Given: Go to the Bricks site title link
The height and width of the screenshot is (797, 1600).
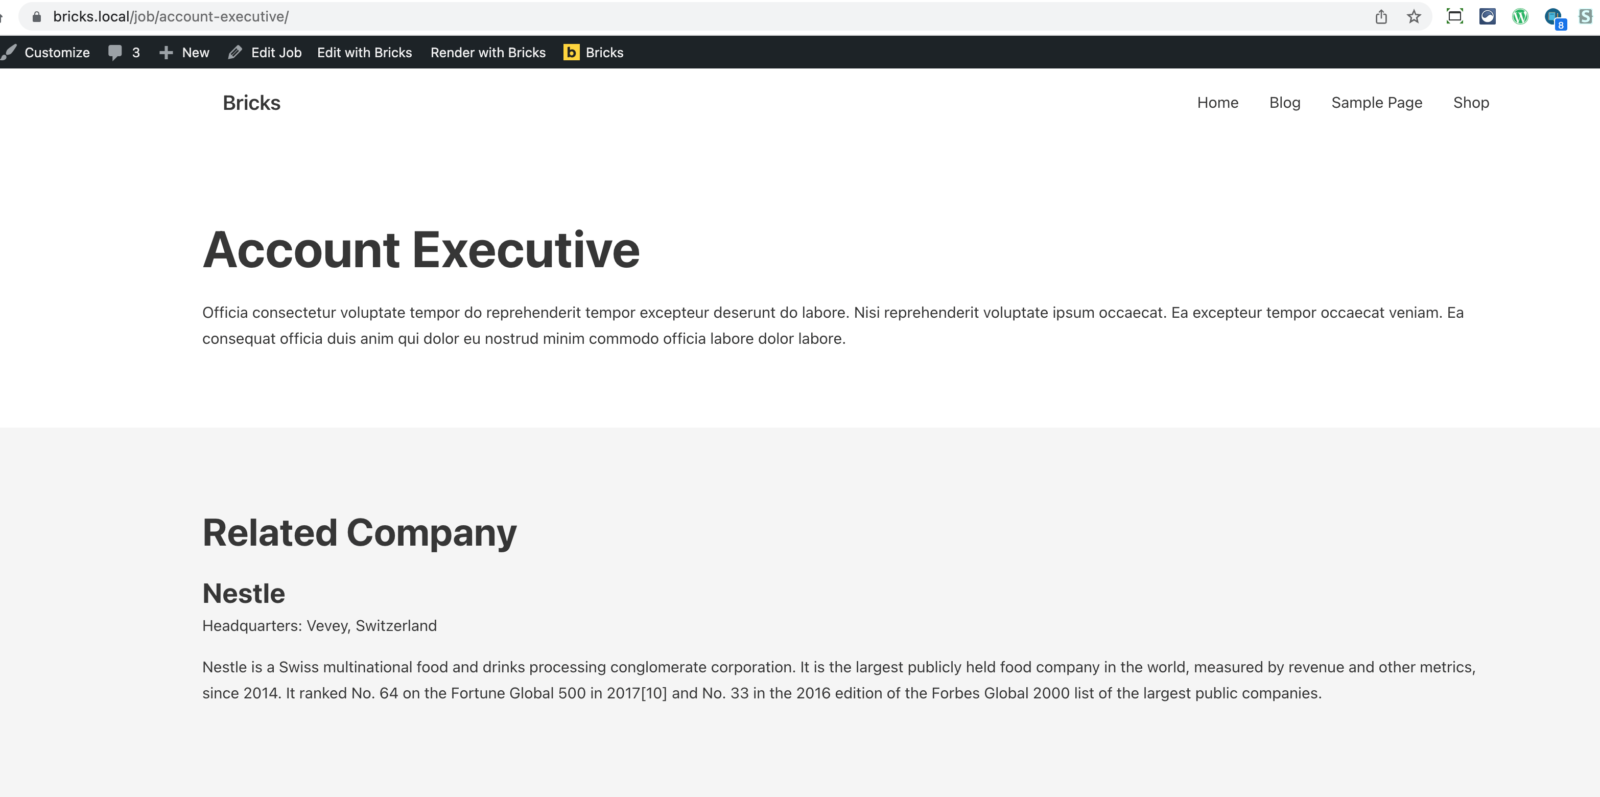Looking at the screenshot, I should coord(251,103).
